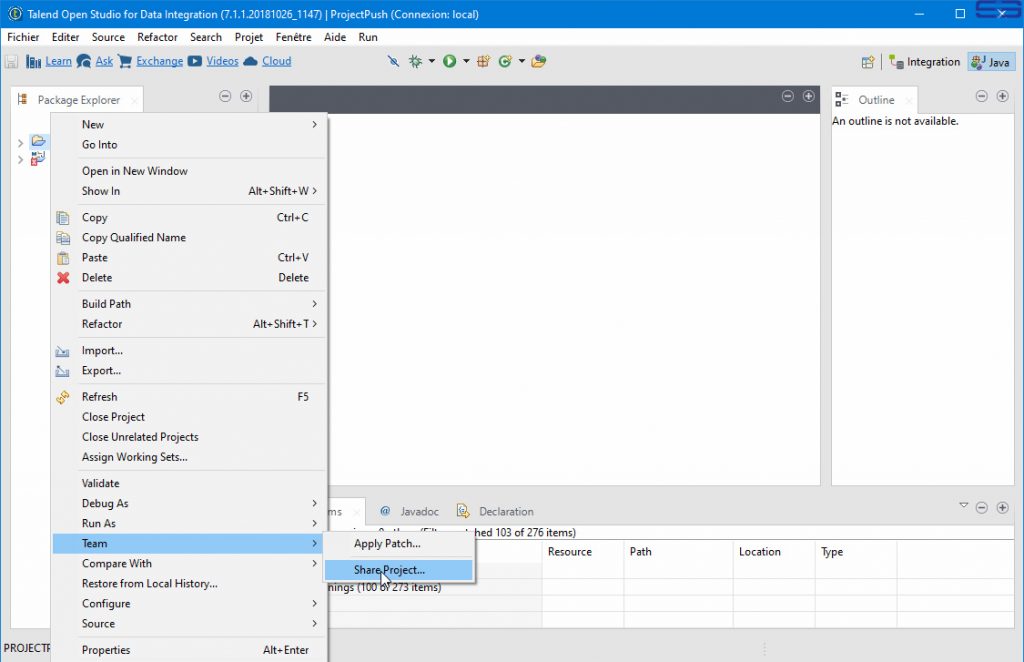
Task: Click the Open Perspective icon
Action: click(x=868, y=62)
